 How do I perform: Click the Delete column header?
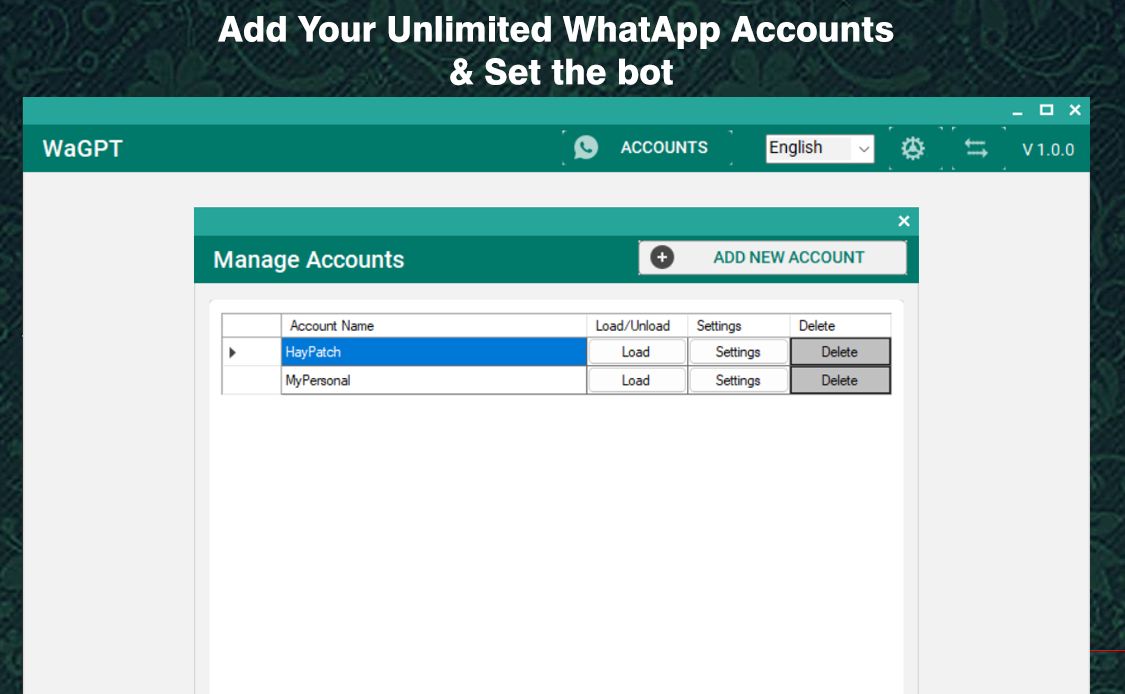[840, 326]
